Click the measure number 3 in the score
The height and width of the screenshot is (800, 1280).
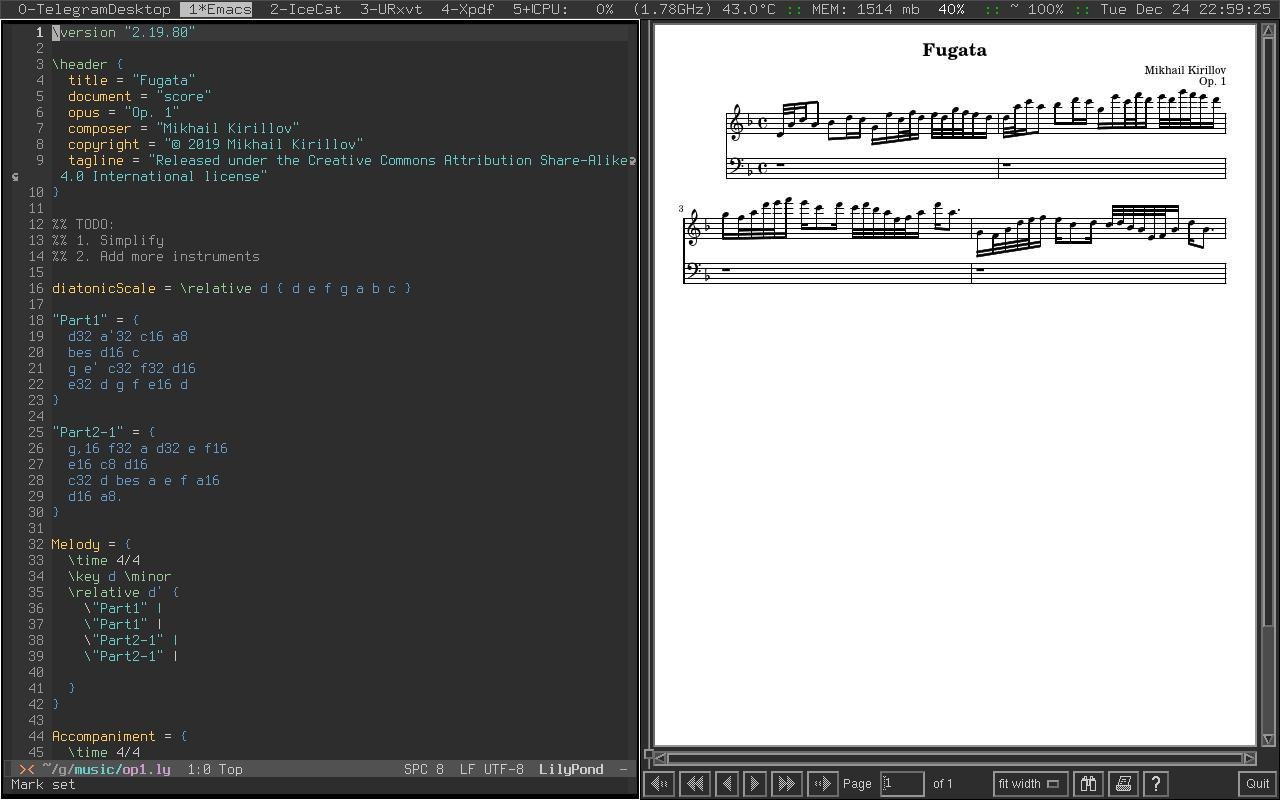coord(681,209)
